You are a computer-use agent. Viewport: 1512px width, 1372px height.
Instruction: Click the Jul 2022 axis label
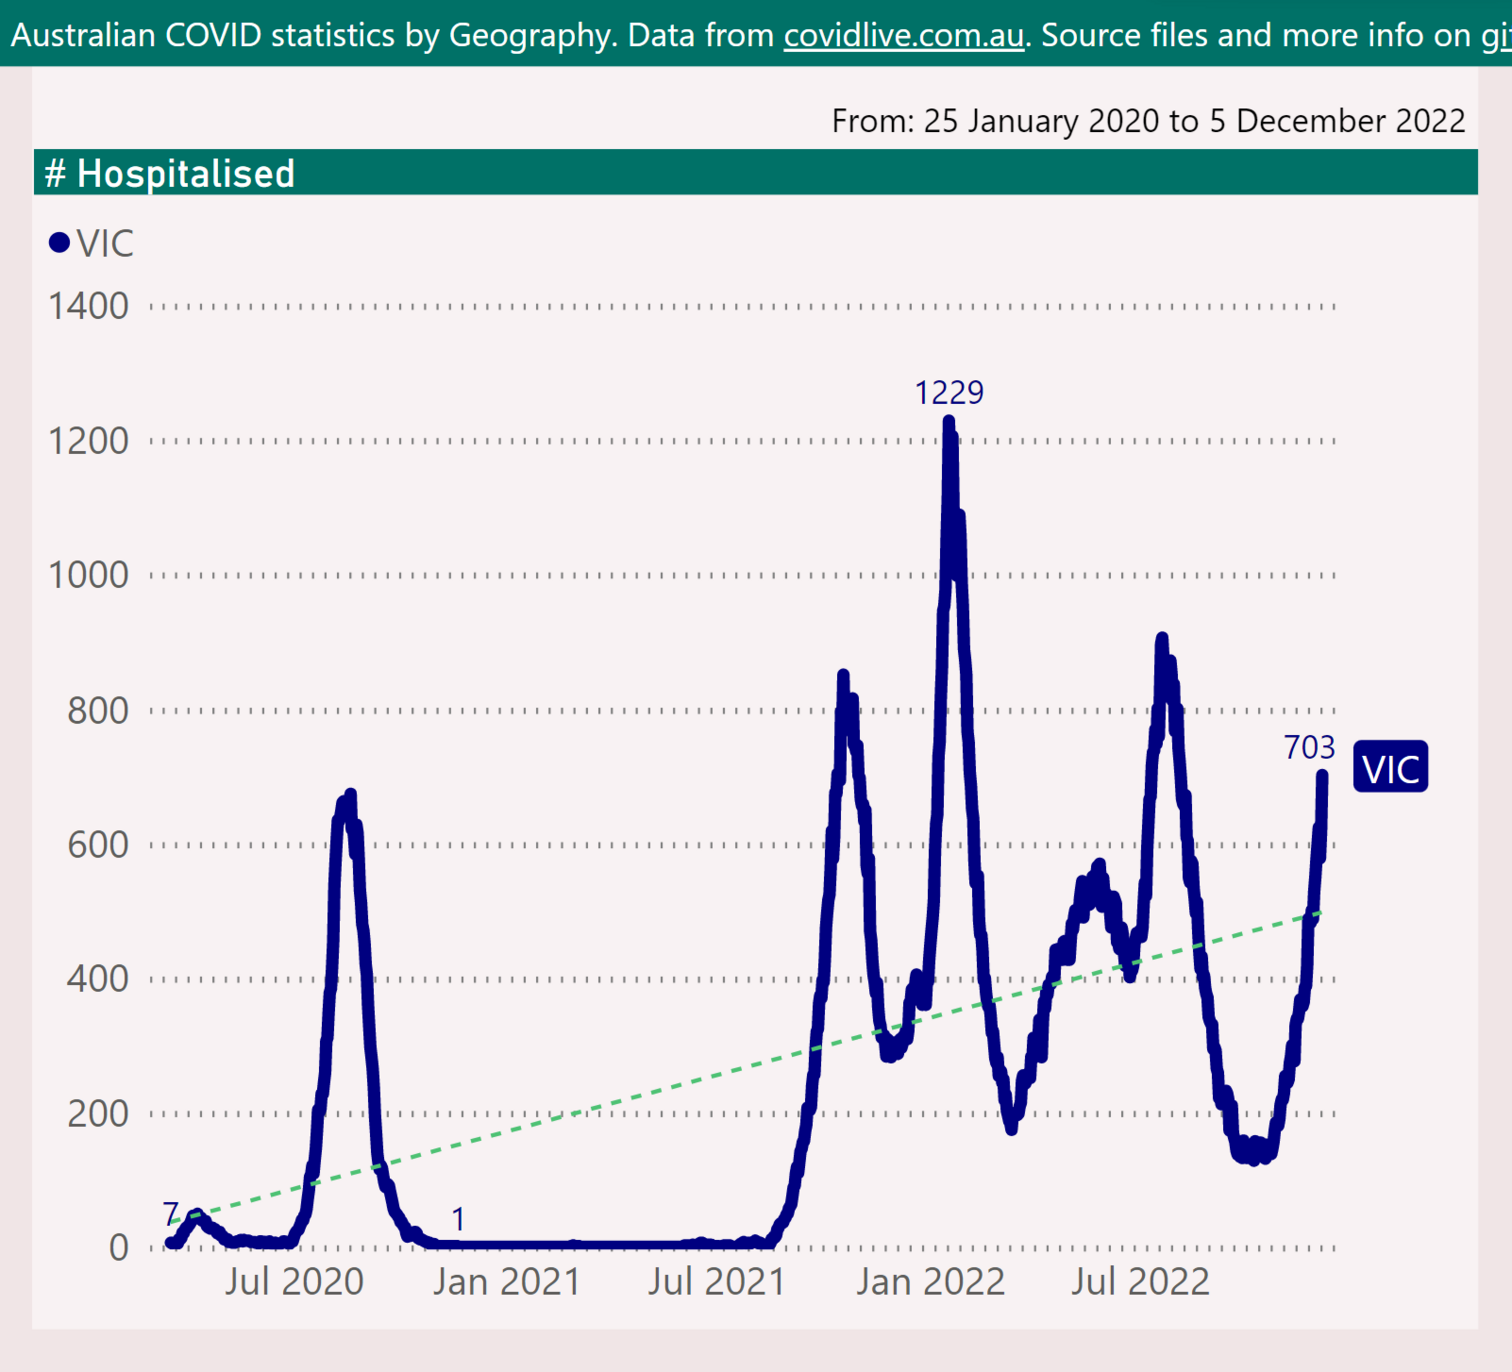pos(1140,1281)
